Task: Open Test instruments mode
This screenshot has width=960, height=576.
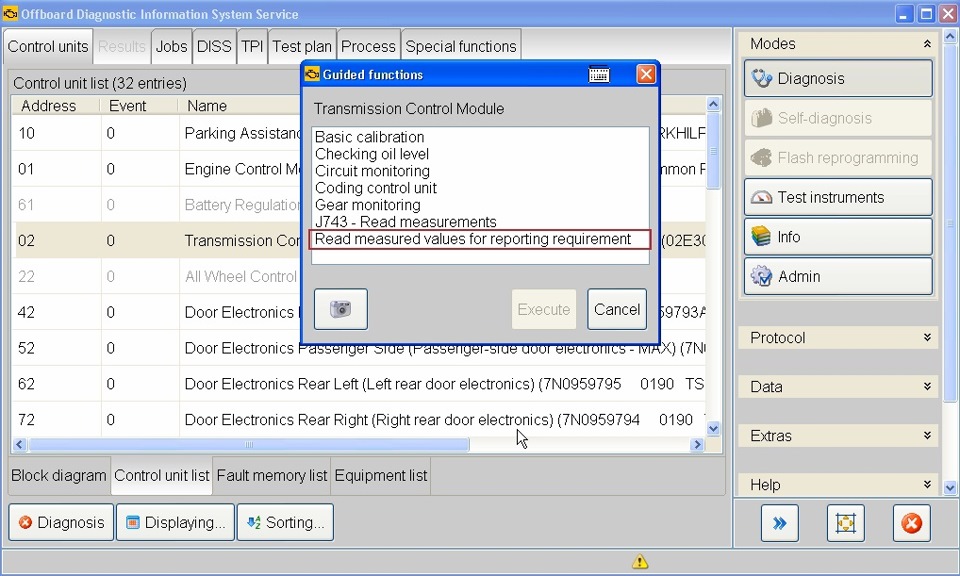Action: (x=838, y=197)
